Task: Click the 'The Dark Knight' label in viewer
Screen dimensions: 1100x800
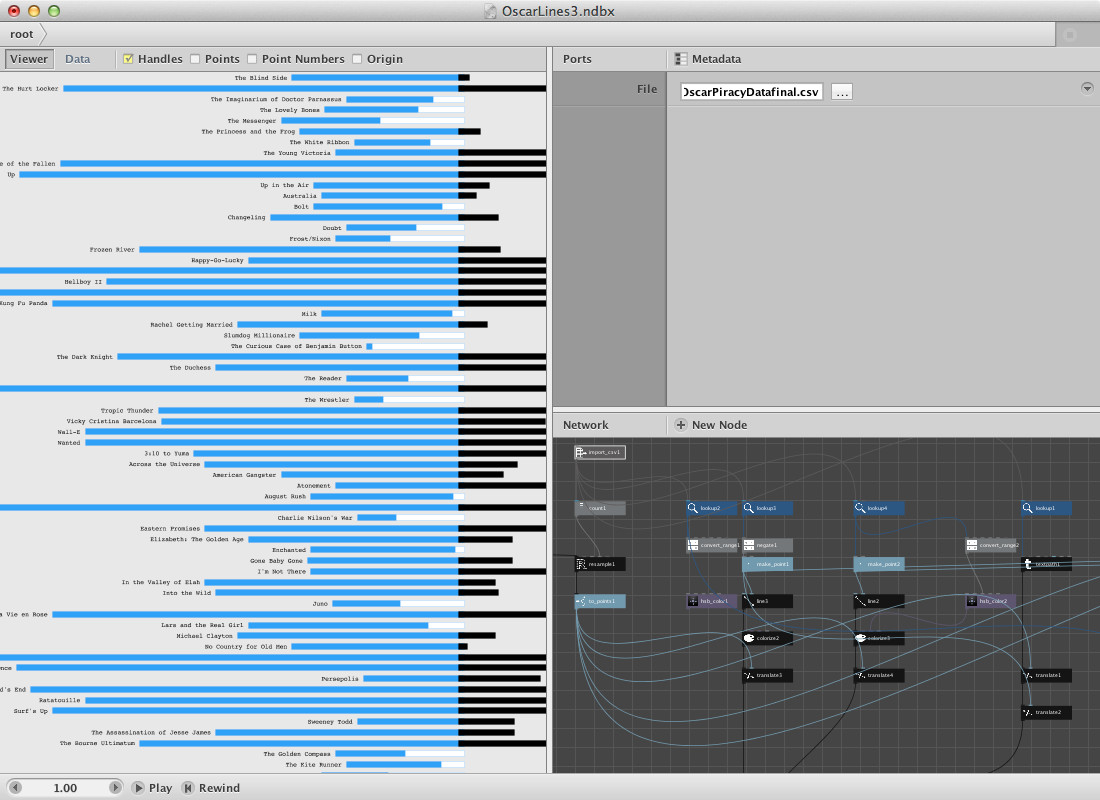Action: [x=85, y=356]
